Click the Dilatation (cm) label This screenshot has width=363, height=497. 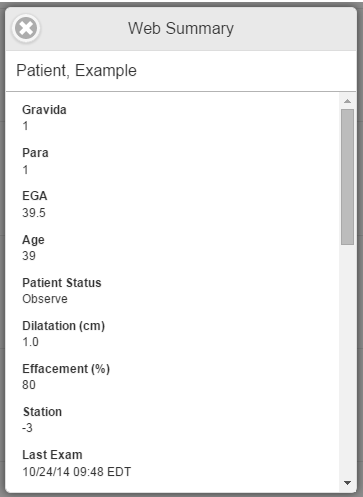[x=63, y=326]
